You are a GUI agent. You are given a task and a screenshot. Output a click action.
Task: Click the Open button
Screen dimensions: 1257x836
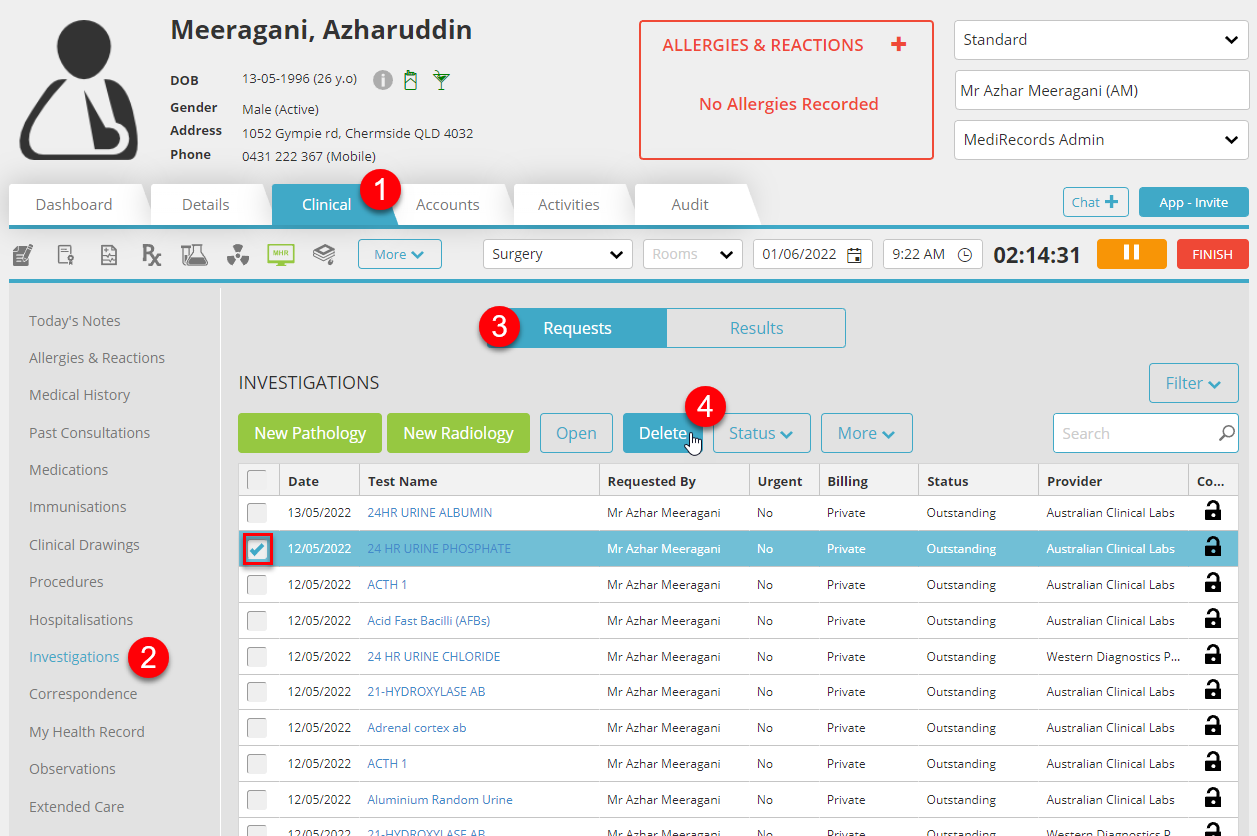coord(576,433)
